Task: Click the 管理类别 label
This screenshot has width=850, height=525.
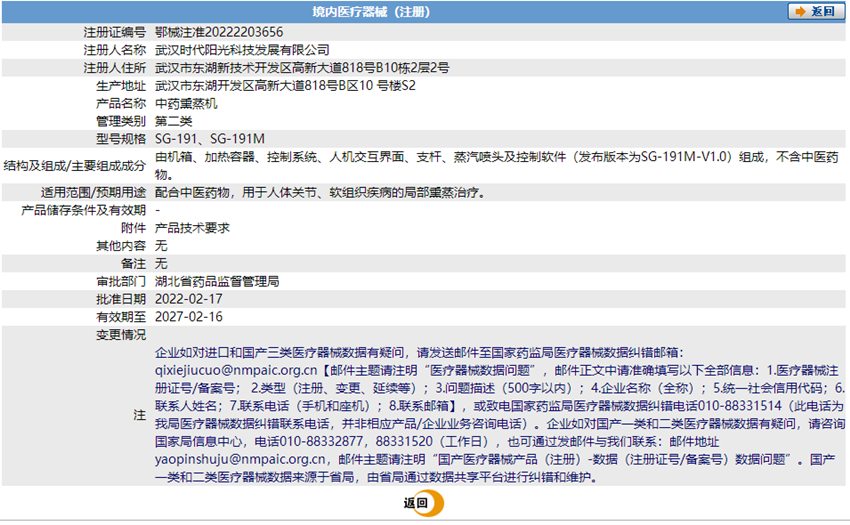Action: [121, 121]
